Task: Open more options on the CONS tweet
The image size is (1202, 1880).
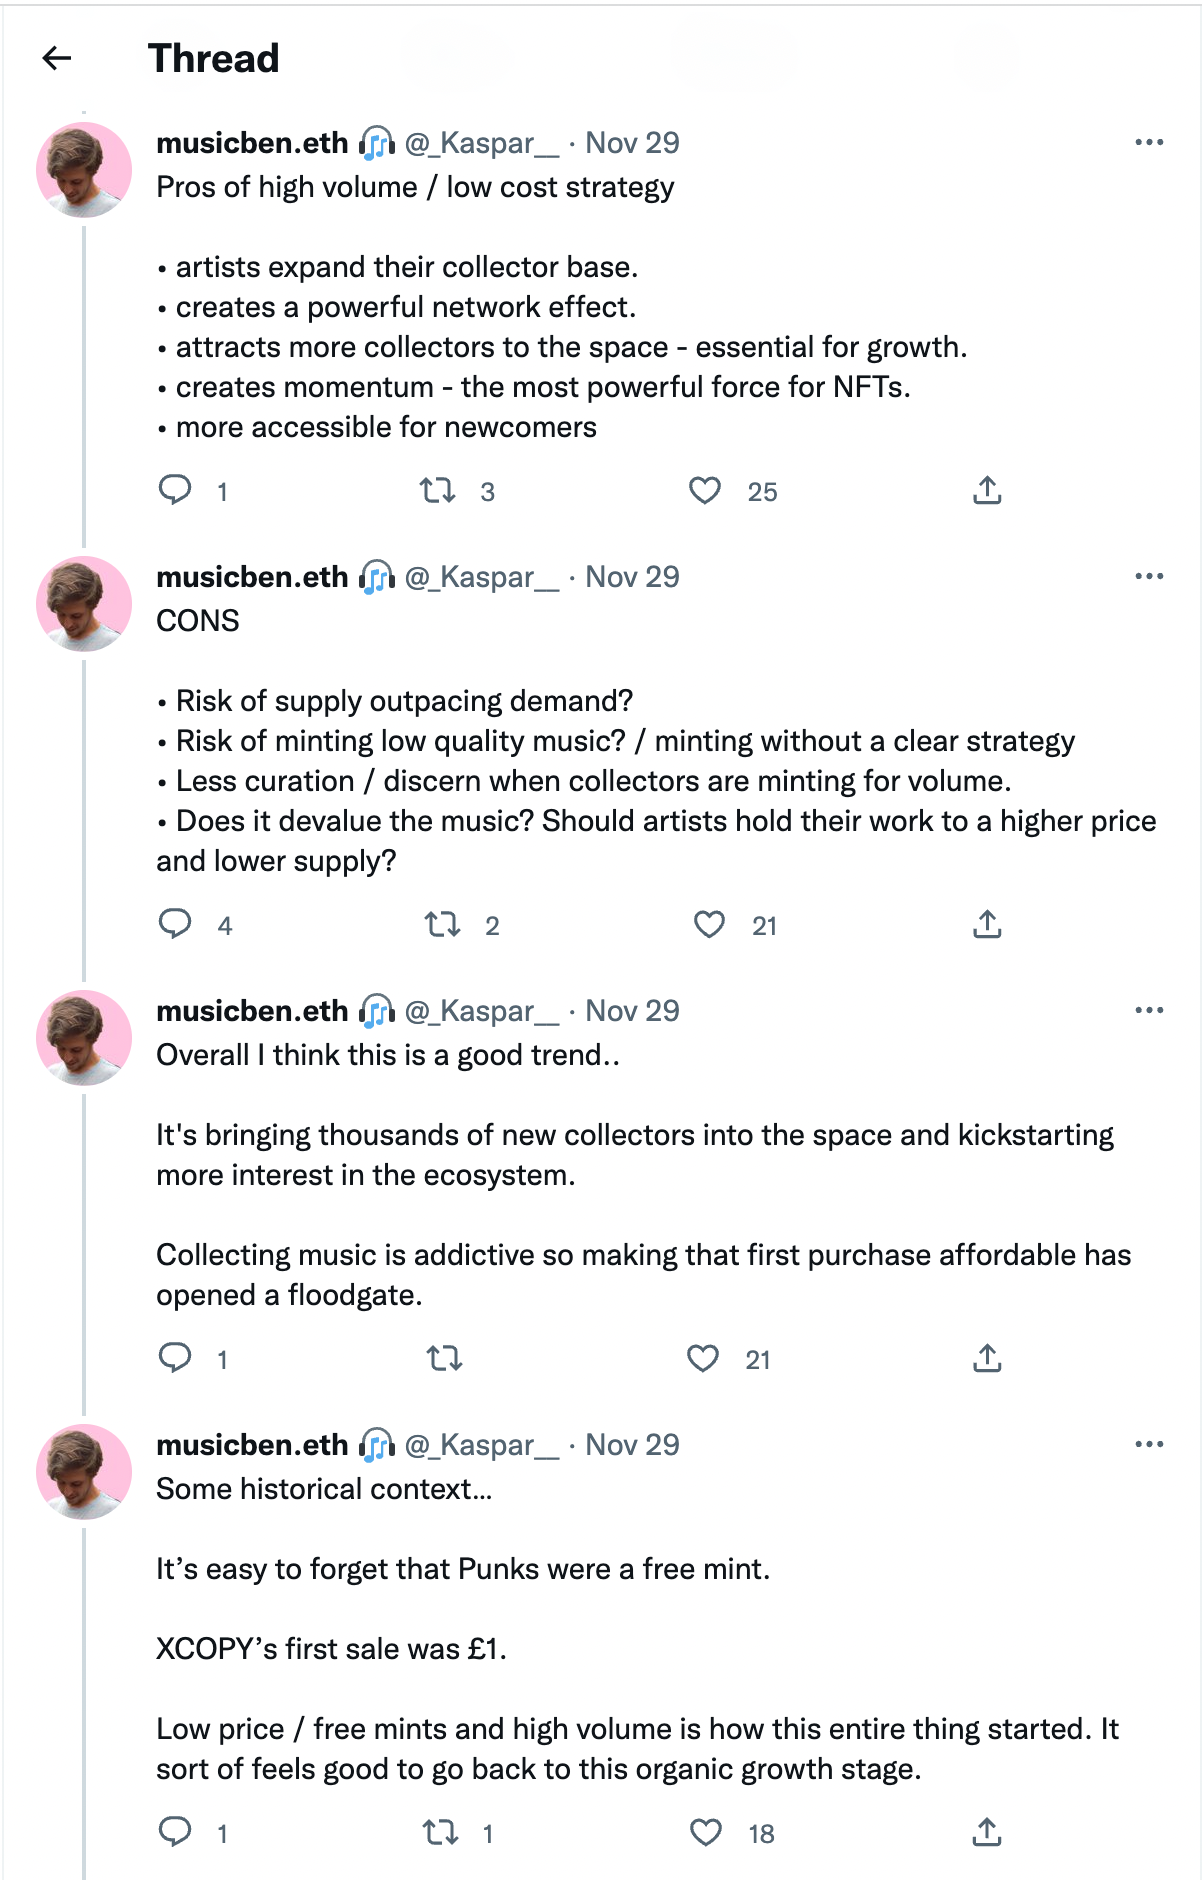Action: [x=1149, y=577]
